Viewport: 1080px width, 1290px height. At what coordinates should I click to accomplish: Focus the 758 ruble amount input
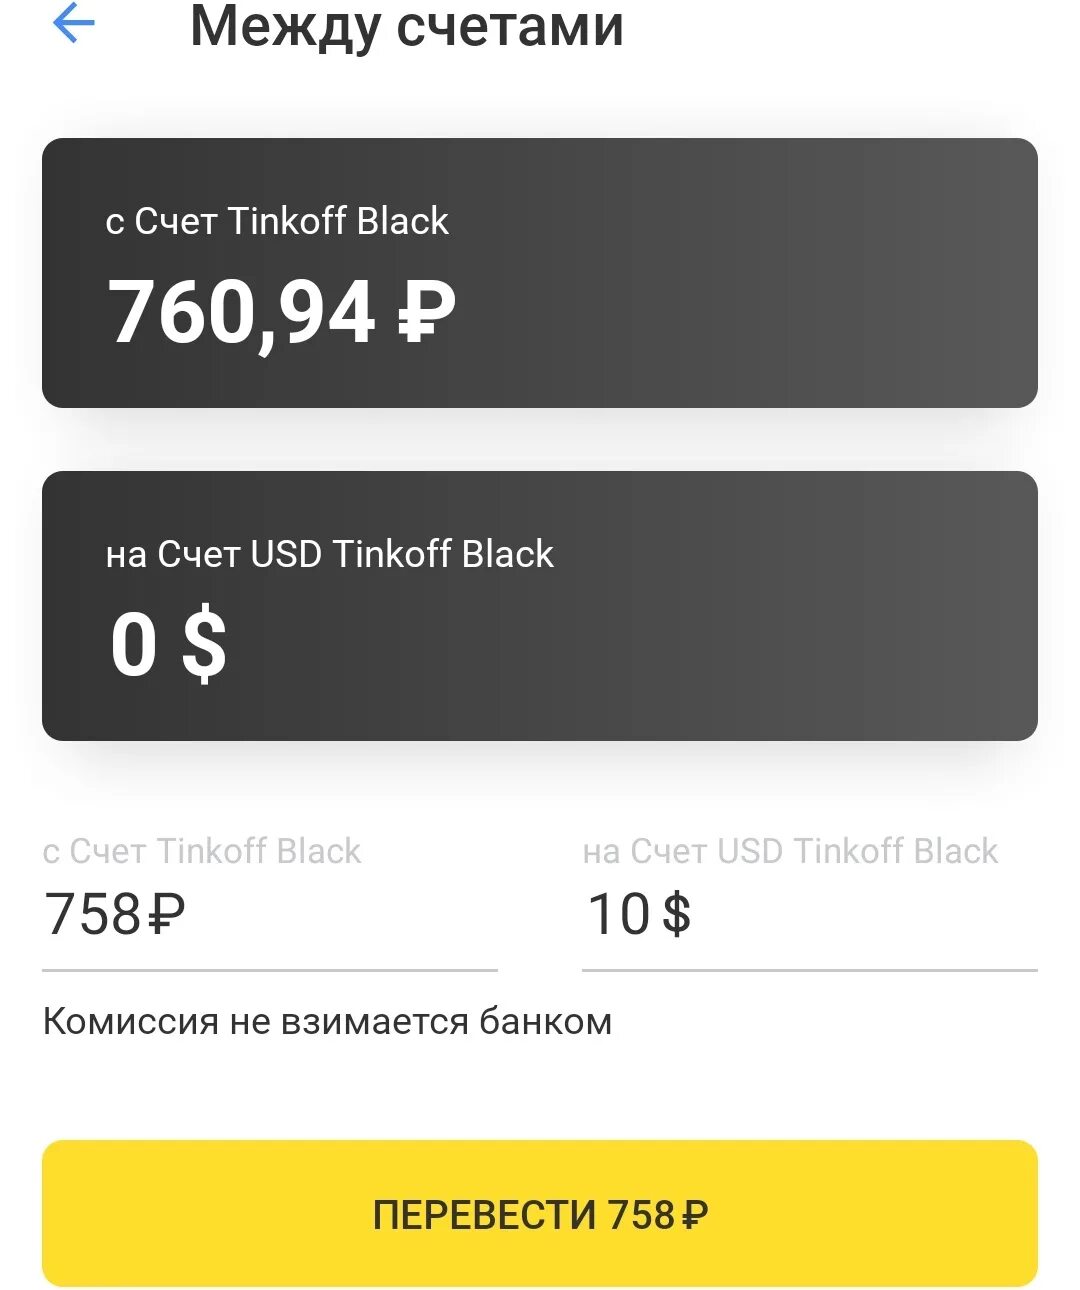point(93,914)
